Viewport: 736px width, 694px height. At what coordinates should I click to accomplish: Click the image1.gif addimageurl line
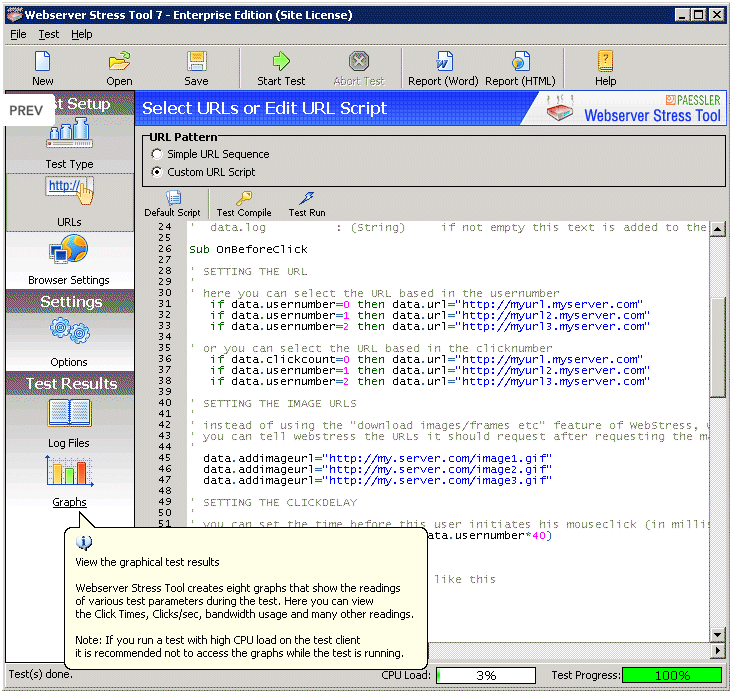(377, 458)
